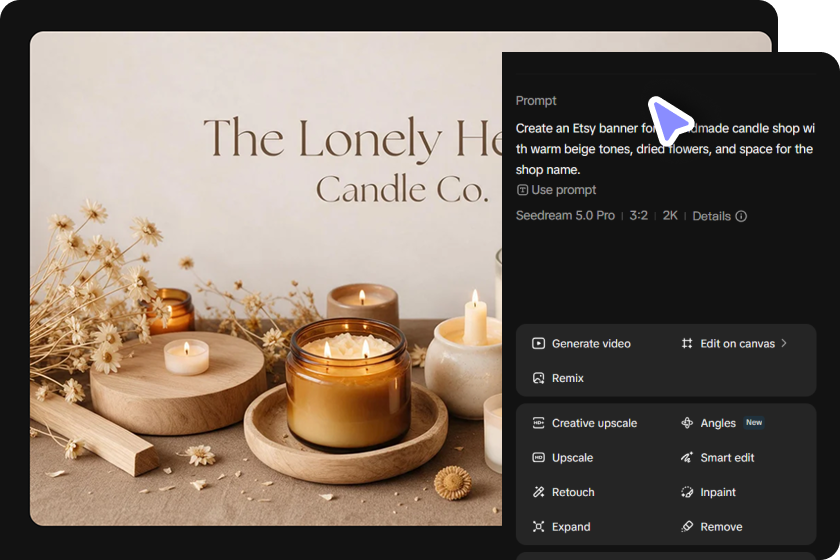Click the Remix icon

click(x=538, y=378)
